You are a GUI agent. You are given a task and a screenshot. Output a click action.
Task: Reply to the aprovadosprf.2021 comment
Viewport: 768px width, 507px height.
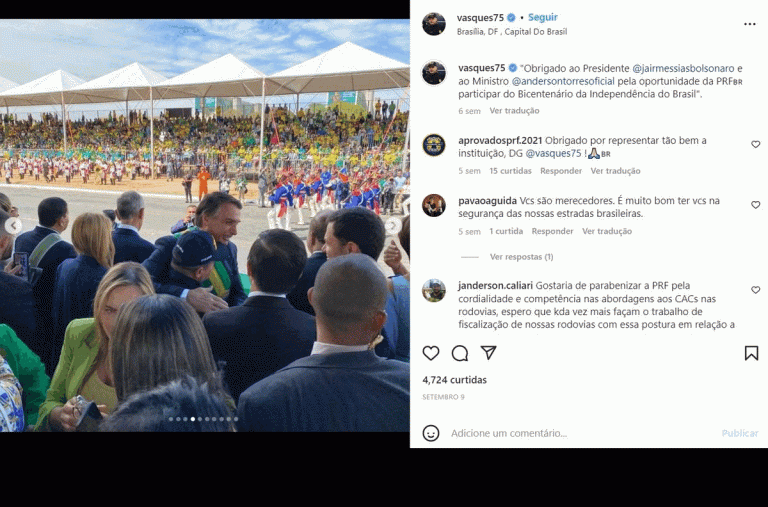point(561,171)
